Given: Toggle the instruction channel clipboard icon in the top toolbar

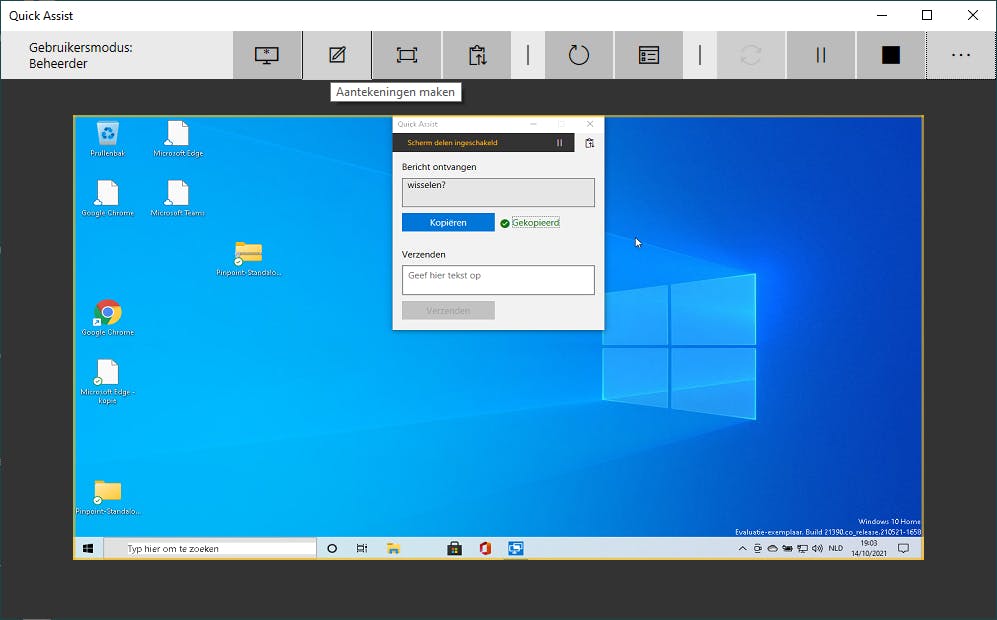Looking at the screenshot, I should click(476, 56).
